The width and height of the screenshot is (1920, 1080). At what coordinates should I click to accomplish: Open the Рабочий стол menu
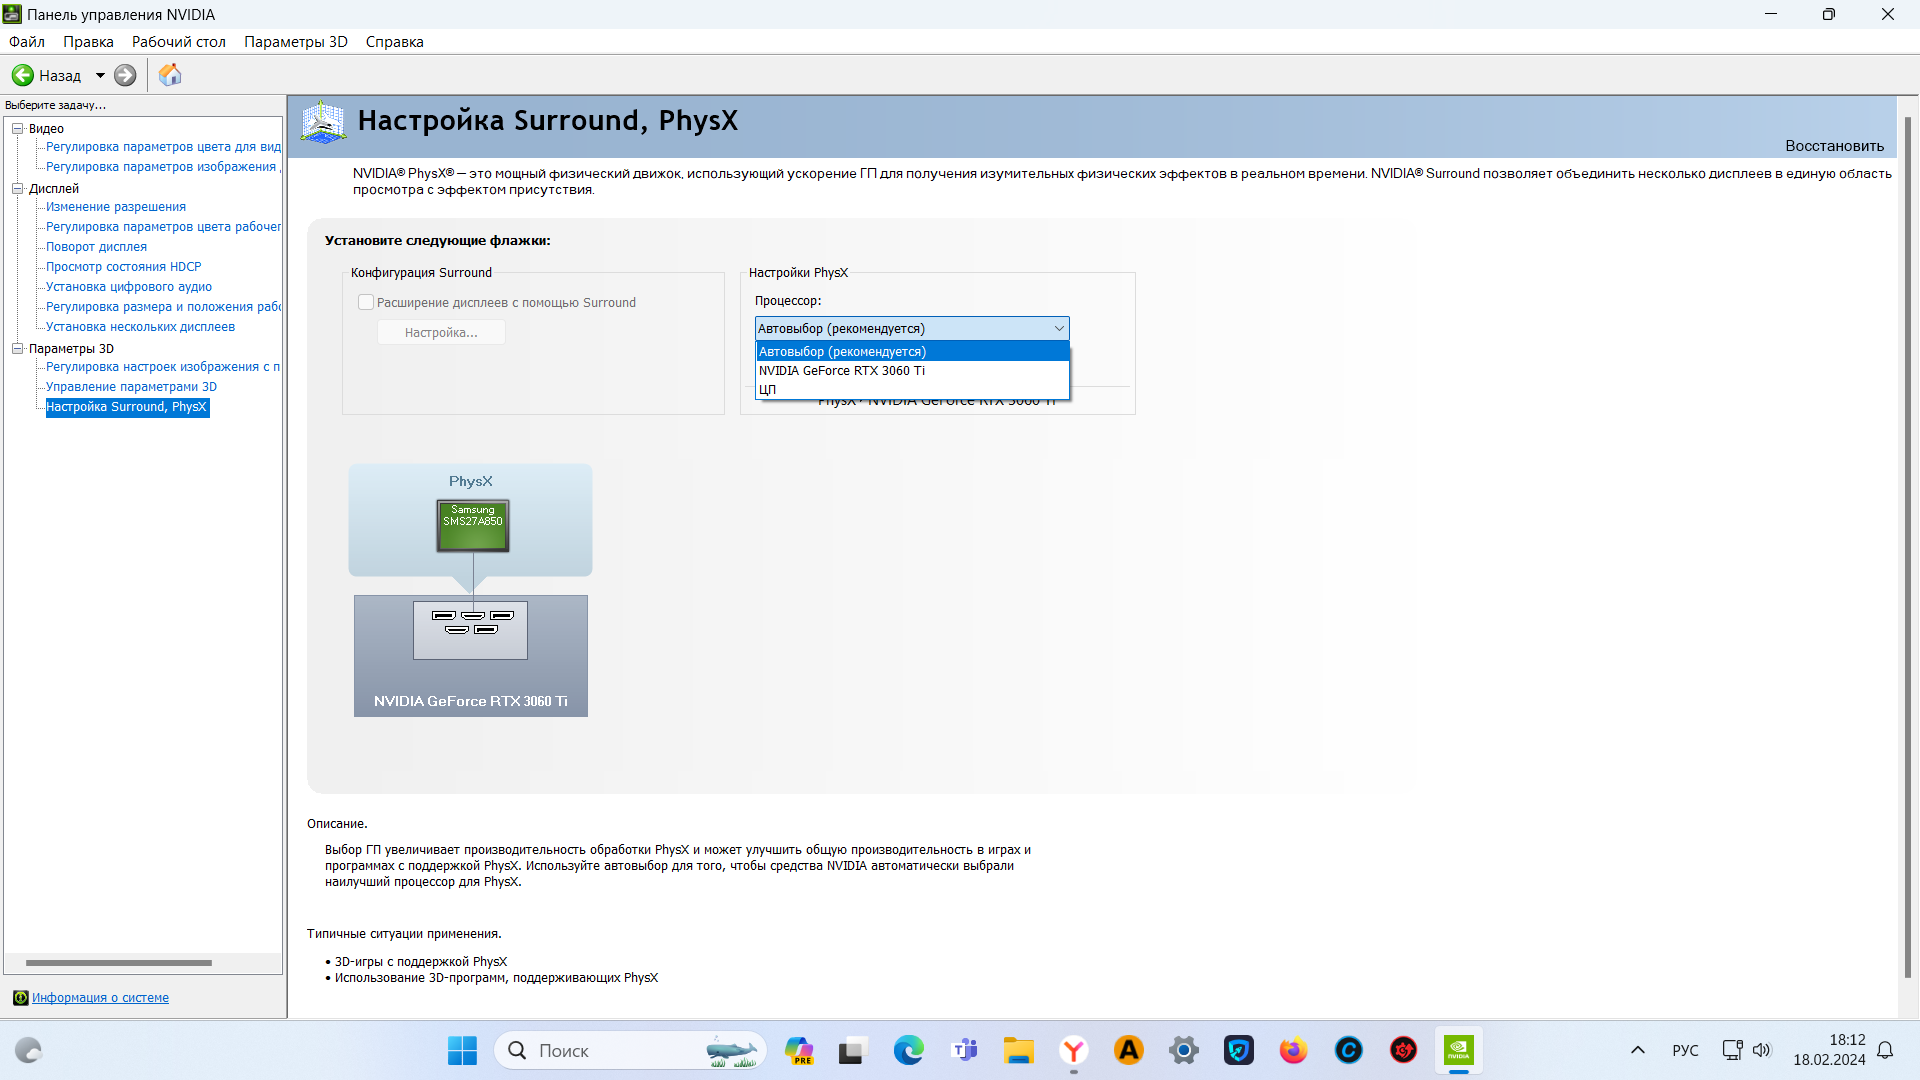coord(179,41)
